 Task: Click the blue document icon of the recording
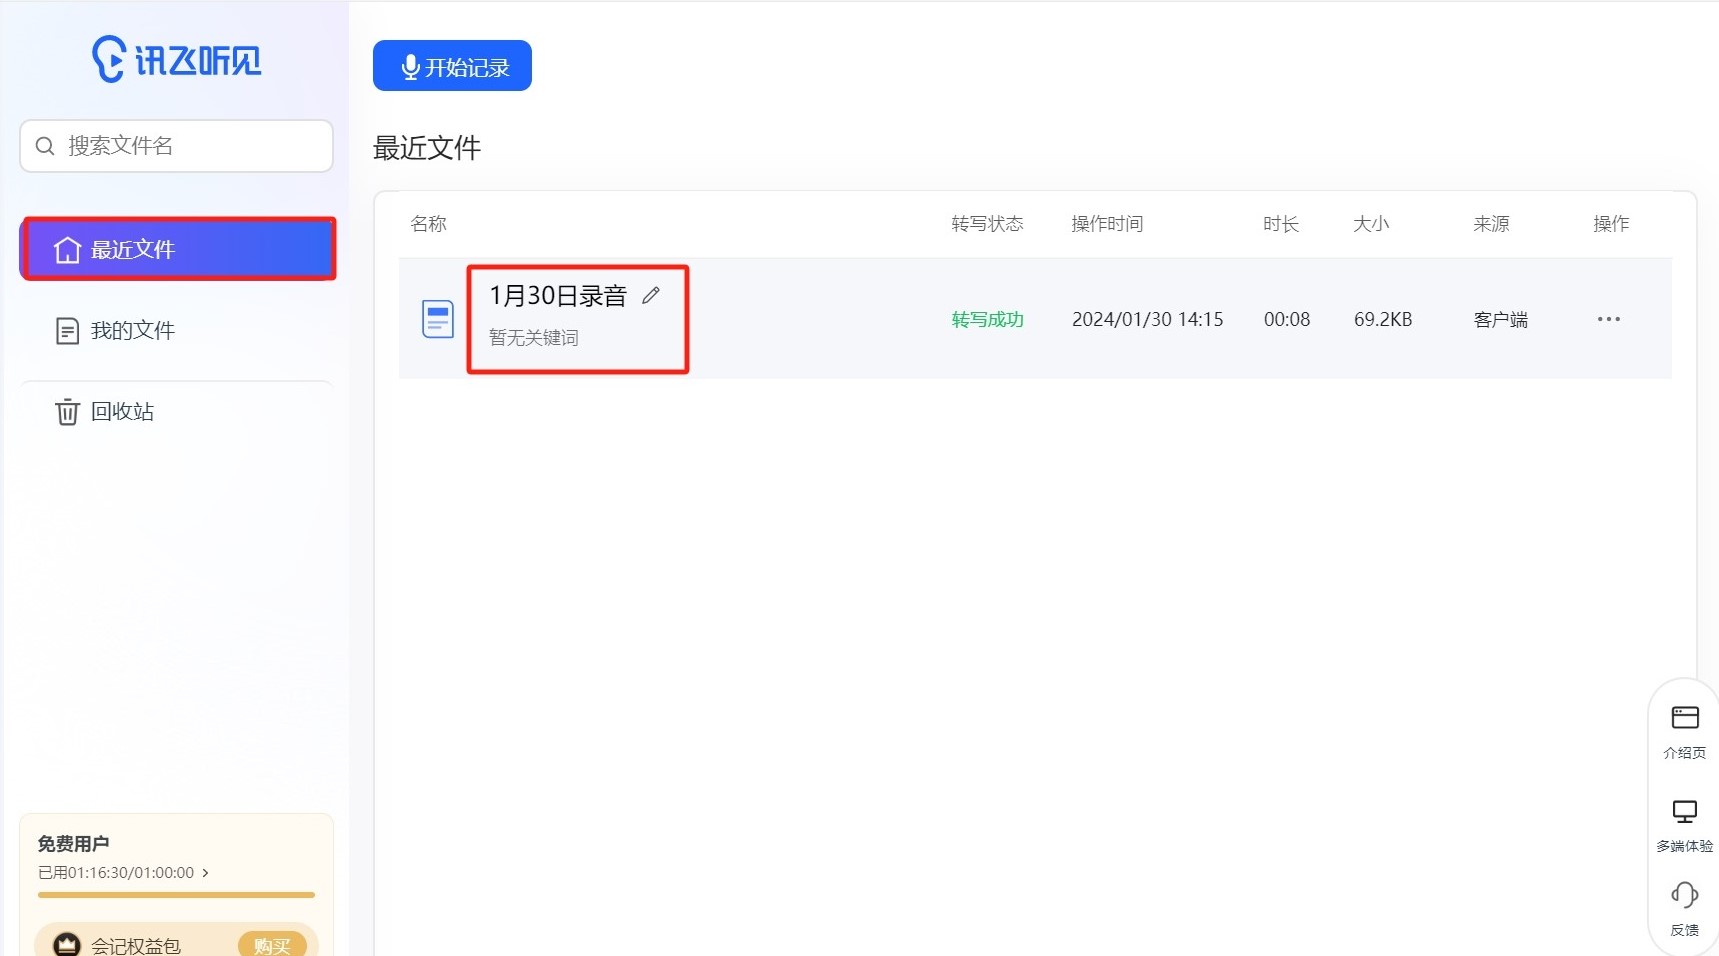tap(438, 319)
